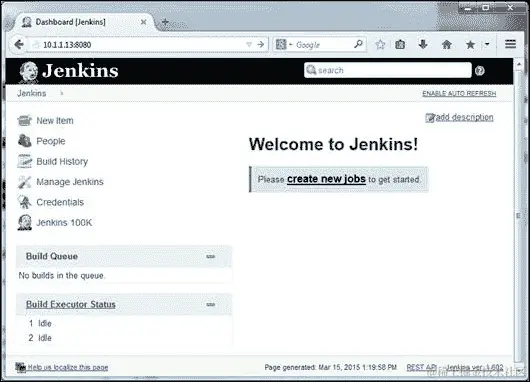The image size is (530, 382).
Task: Open the Jenkins 100K link
Action: click(x=64, y=222)
